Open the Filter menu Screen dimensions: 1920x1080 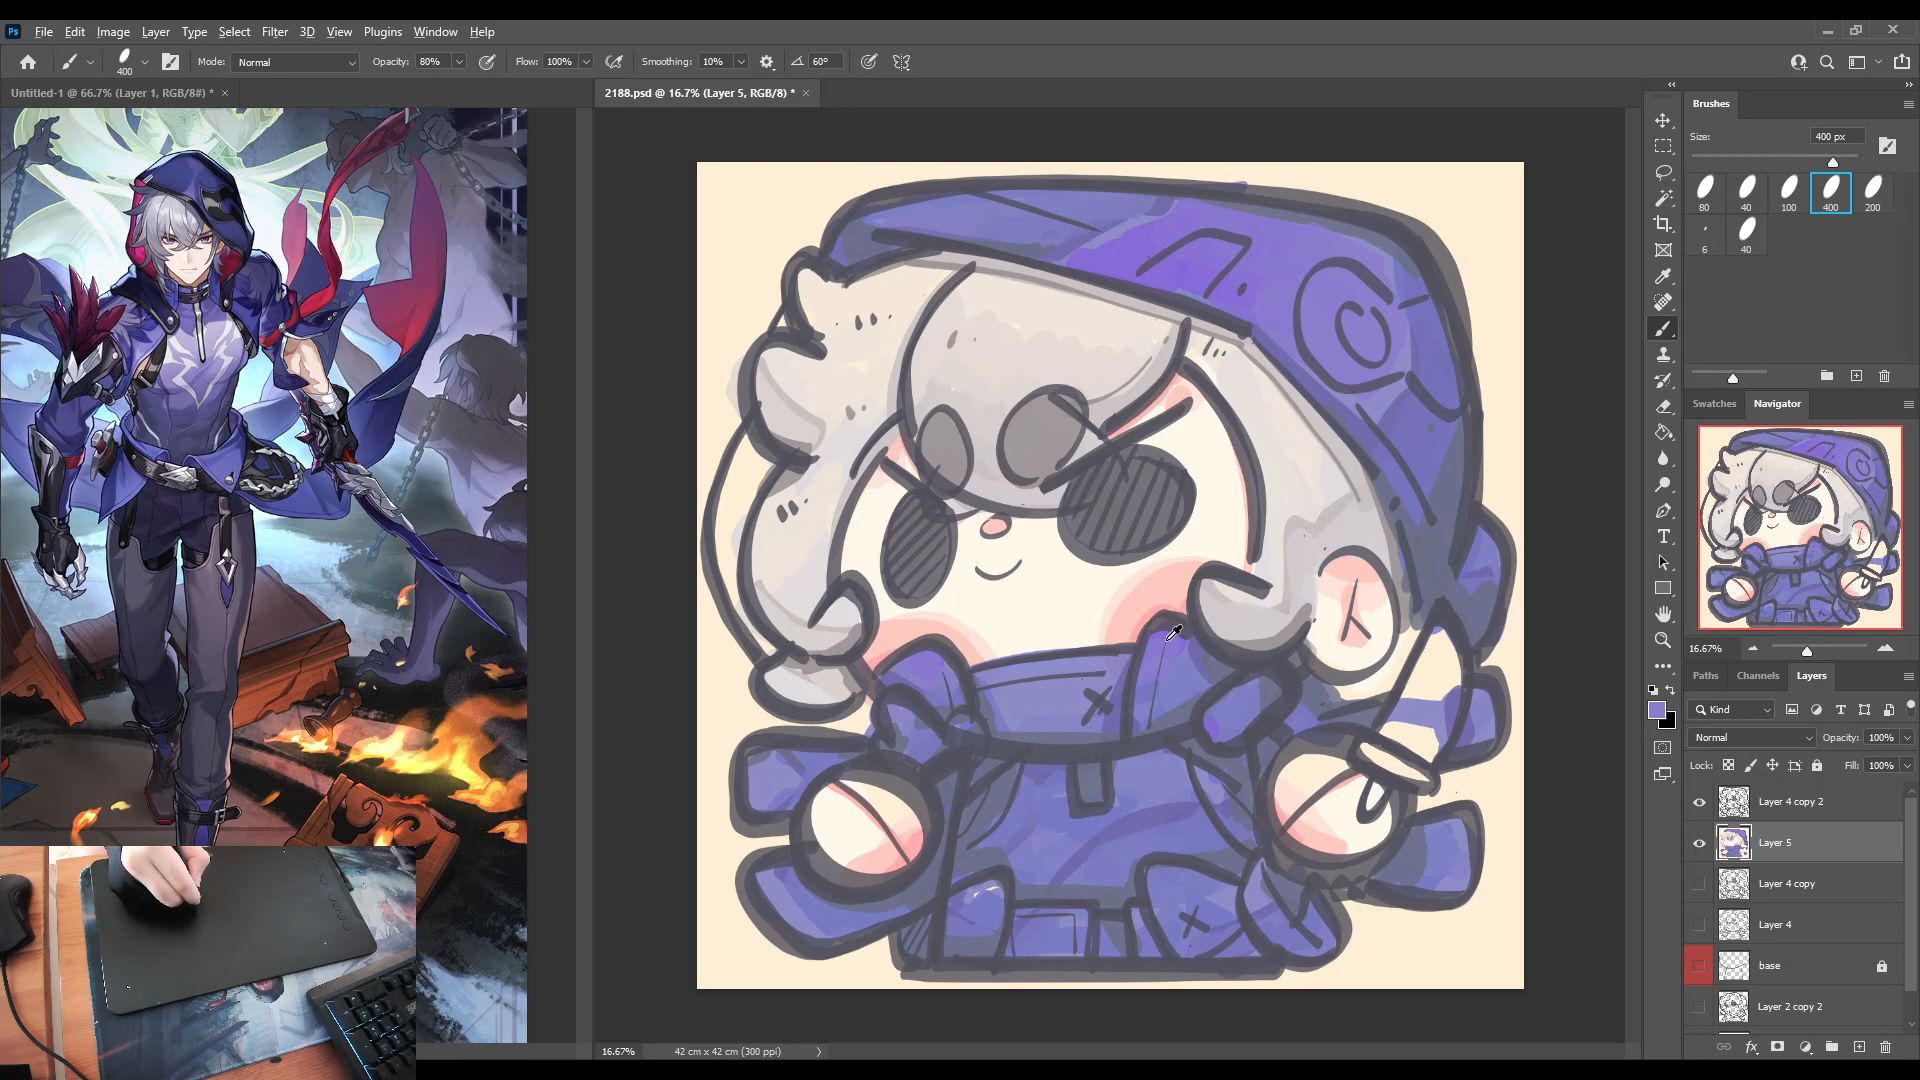[274, 32]
